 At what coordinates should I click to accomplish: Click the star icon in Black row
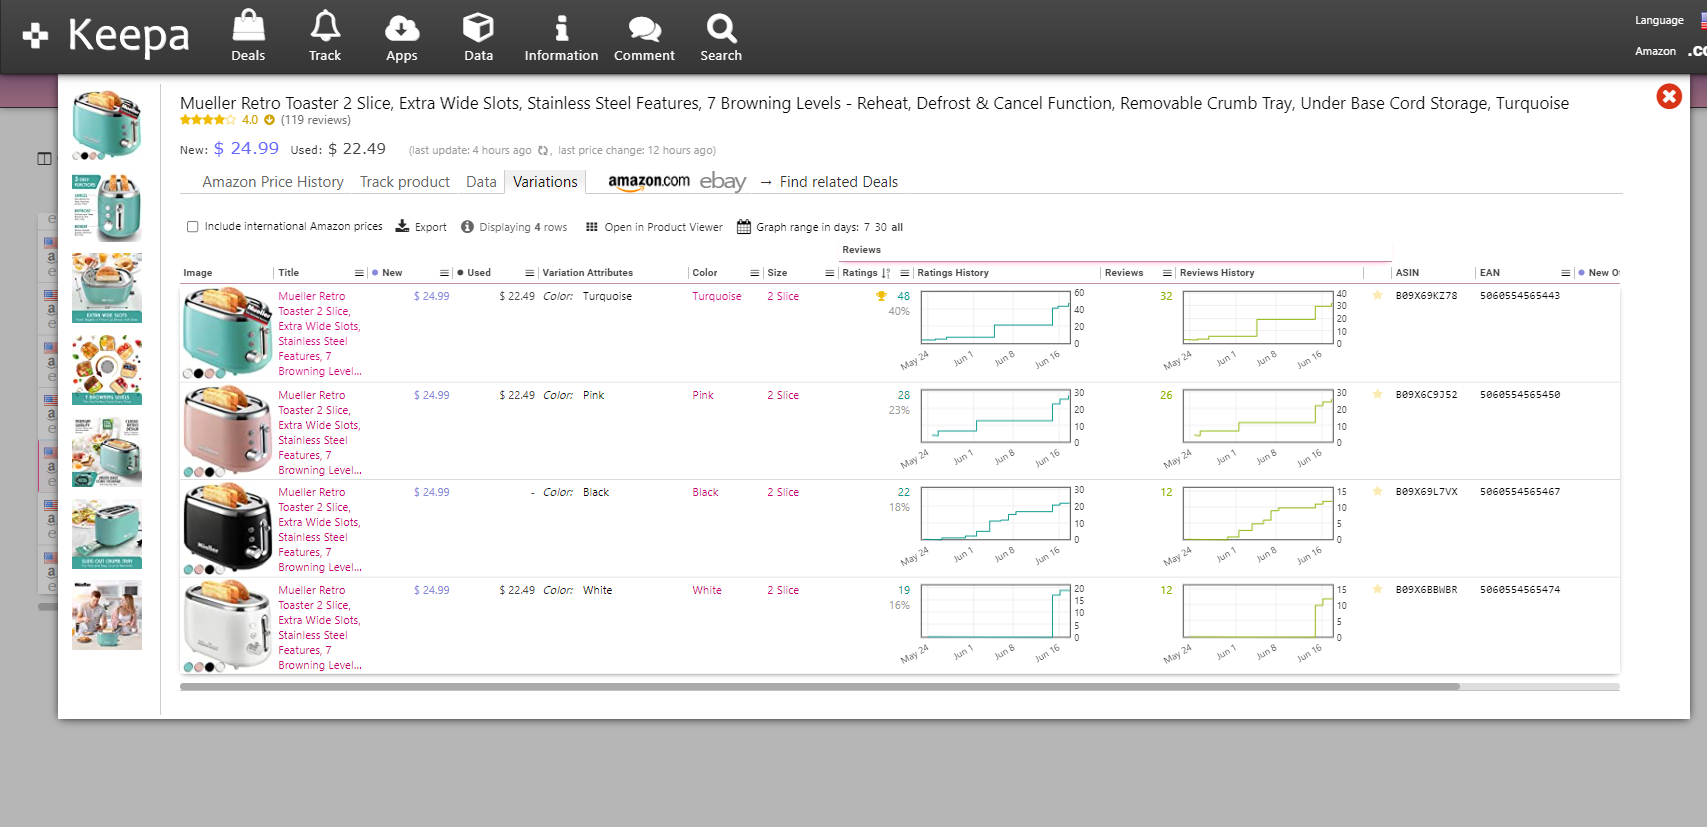click(x=1377, y=492)
